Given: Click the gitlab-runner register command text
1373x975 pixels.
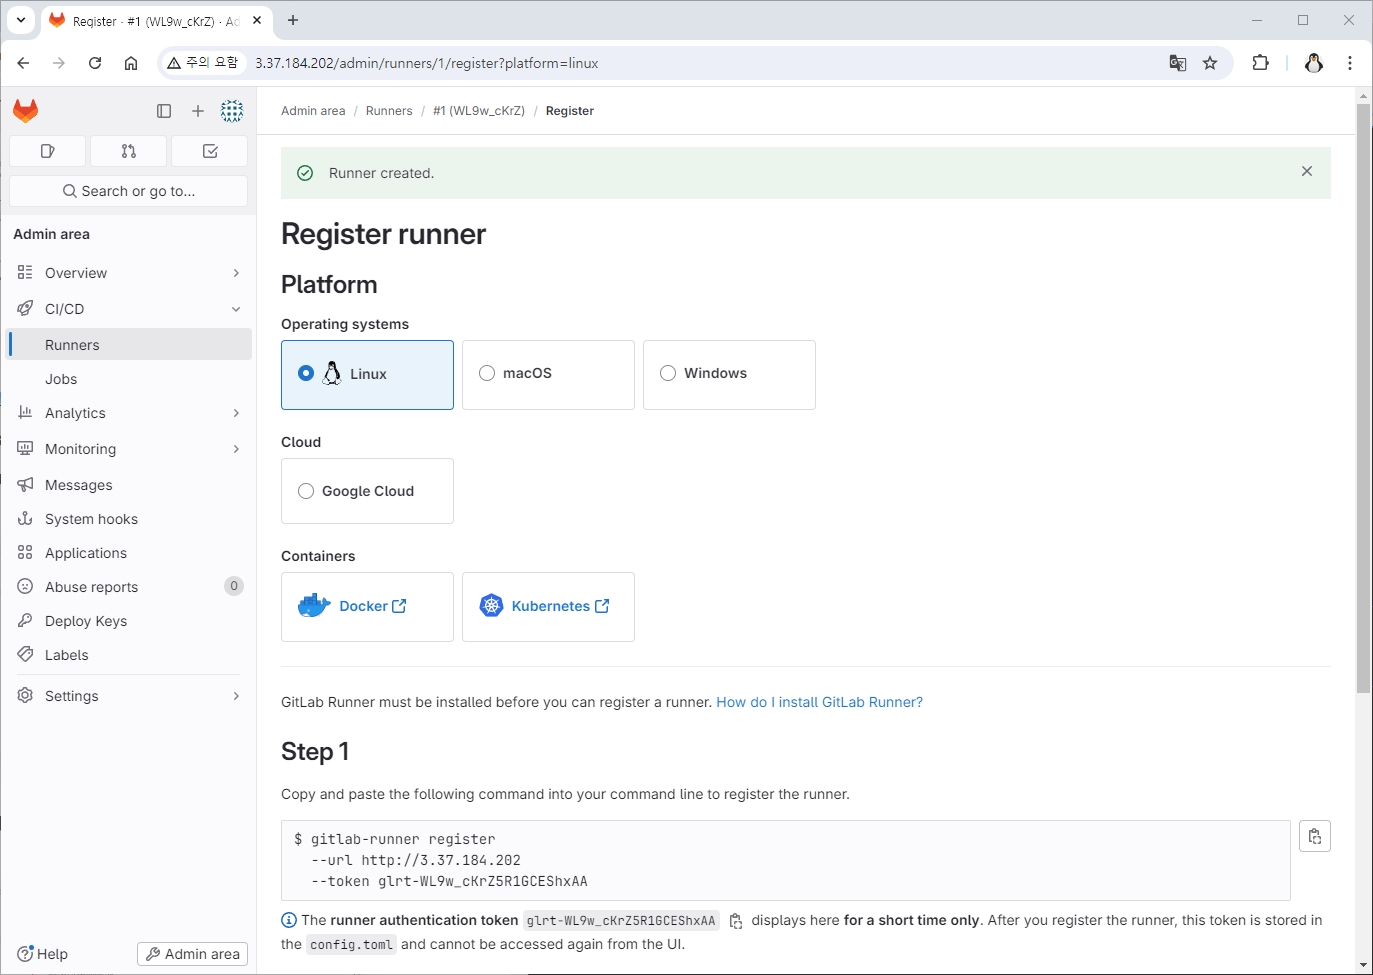Looking at the screenshot, I should pos(403,839).
